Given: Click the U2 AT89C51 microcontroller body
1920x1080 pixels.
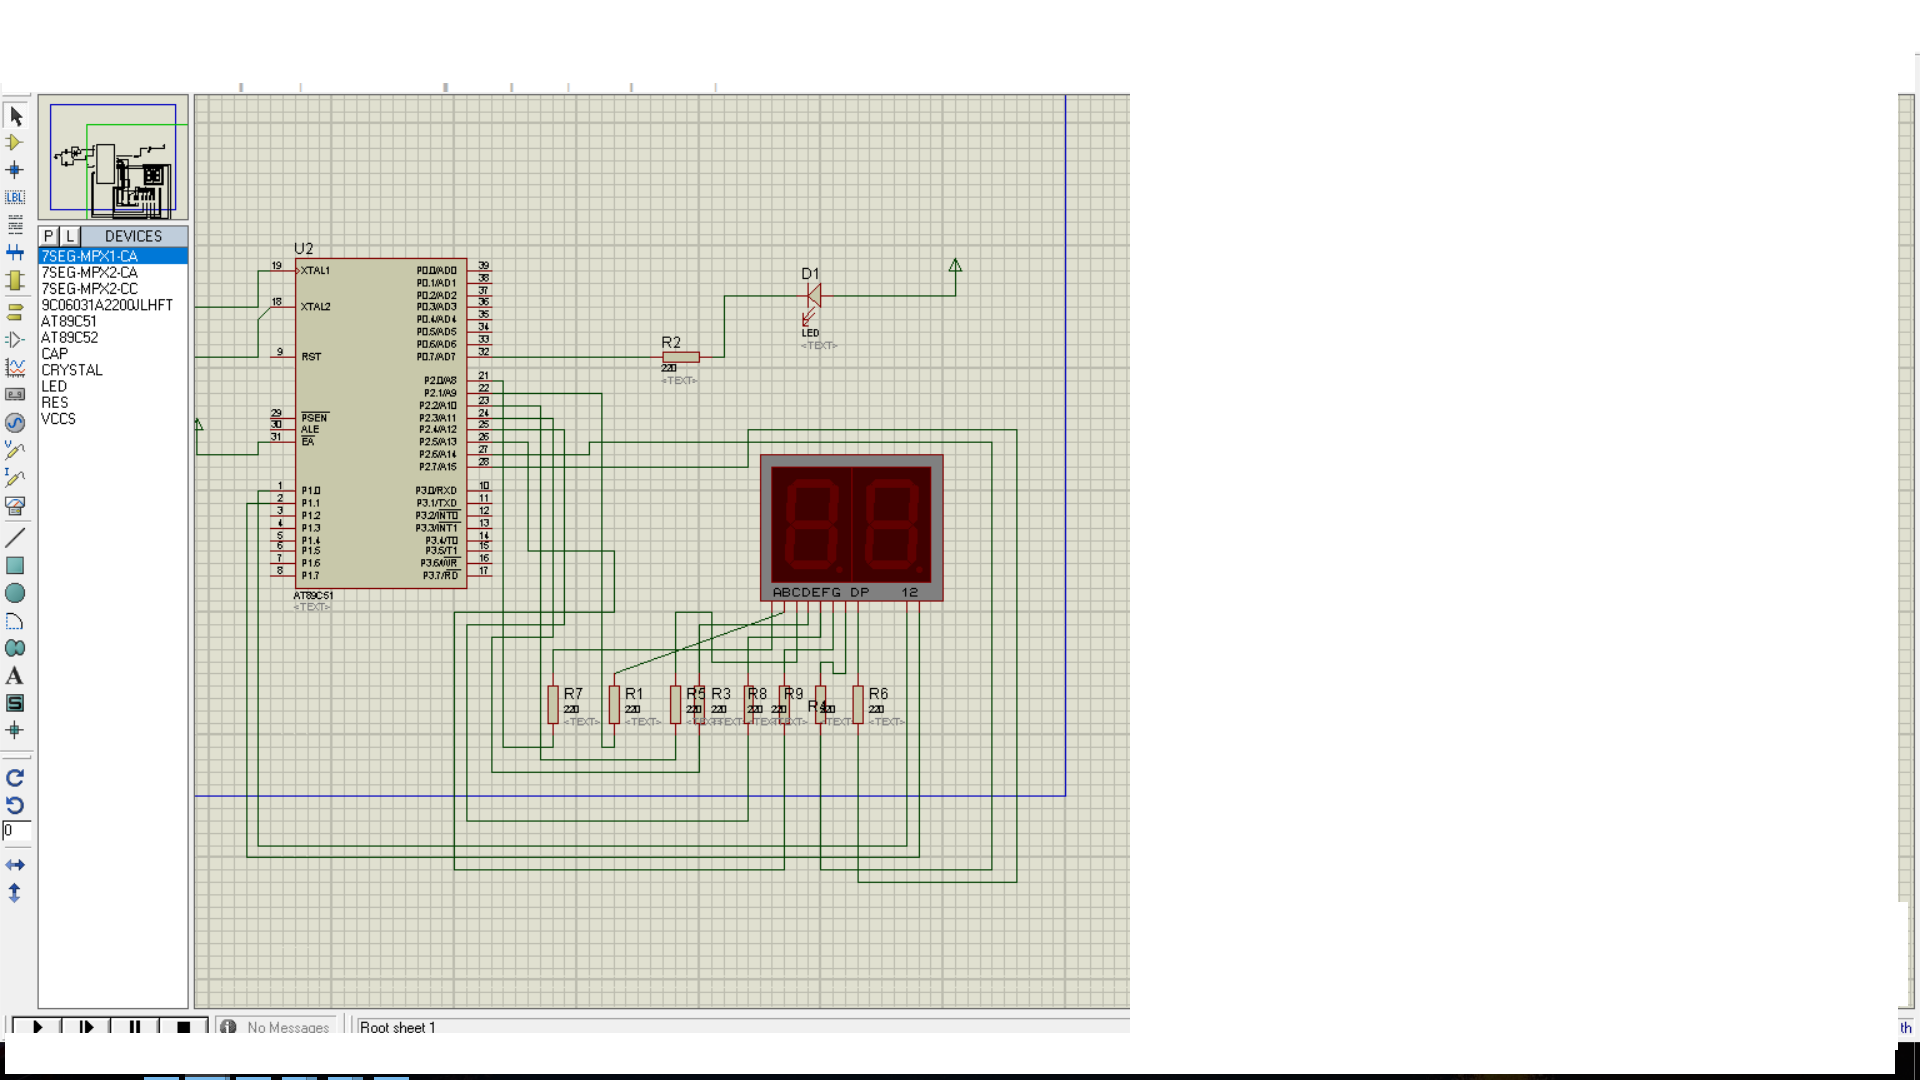Looking at the screenshot, I should click(x=381, y=423).
